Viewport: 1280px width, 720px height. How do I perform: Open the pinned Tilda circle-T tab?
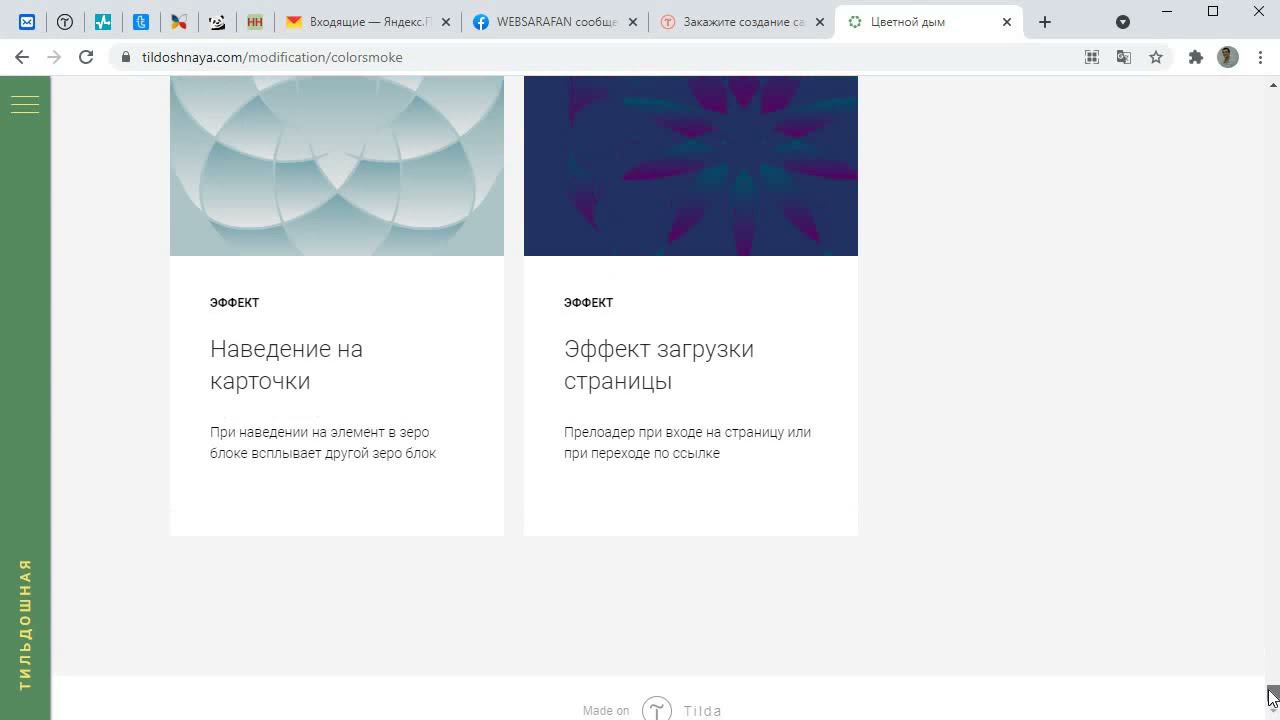pyautogui.click(x=65, y=22)
